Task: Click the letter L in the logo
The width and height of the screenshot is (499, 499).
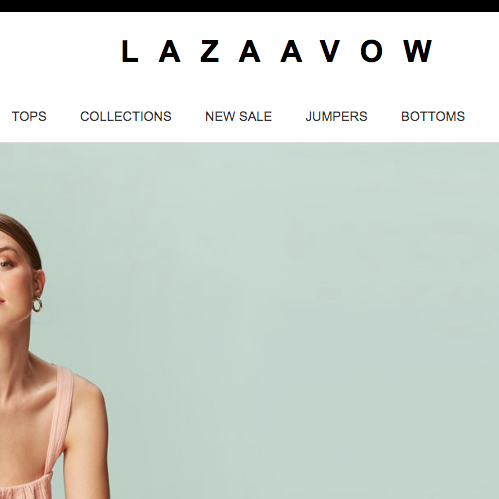Action: (x=130, y=51)
